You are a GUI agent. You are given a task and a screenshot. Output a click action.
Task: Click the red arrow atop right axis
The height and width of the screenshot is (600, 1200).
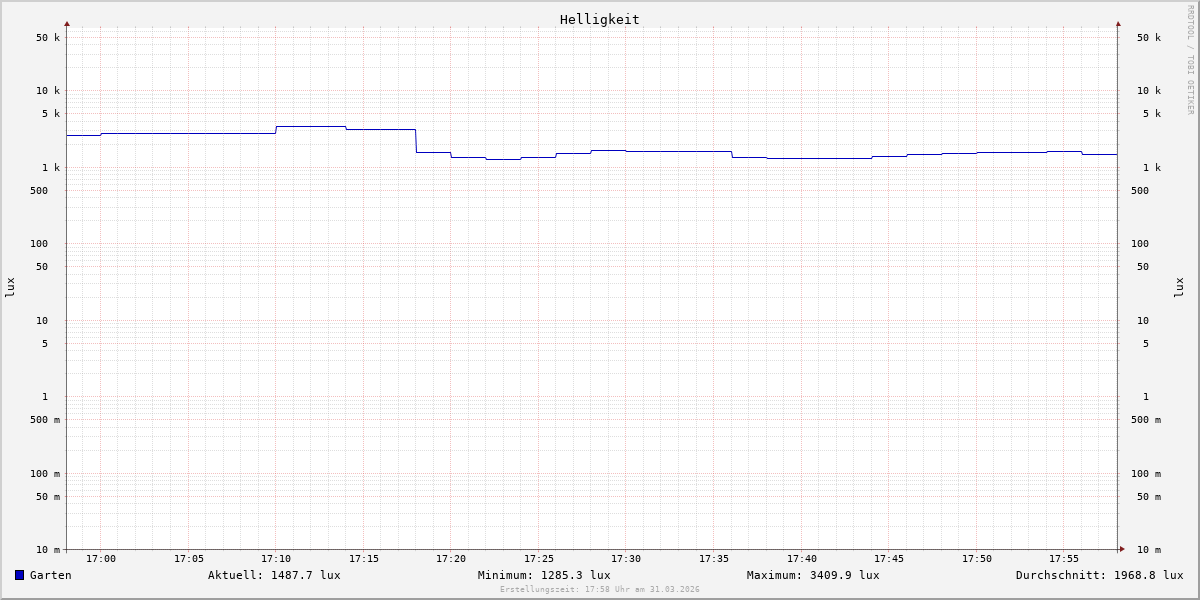coord(1118,23)
